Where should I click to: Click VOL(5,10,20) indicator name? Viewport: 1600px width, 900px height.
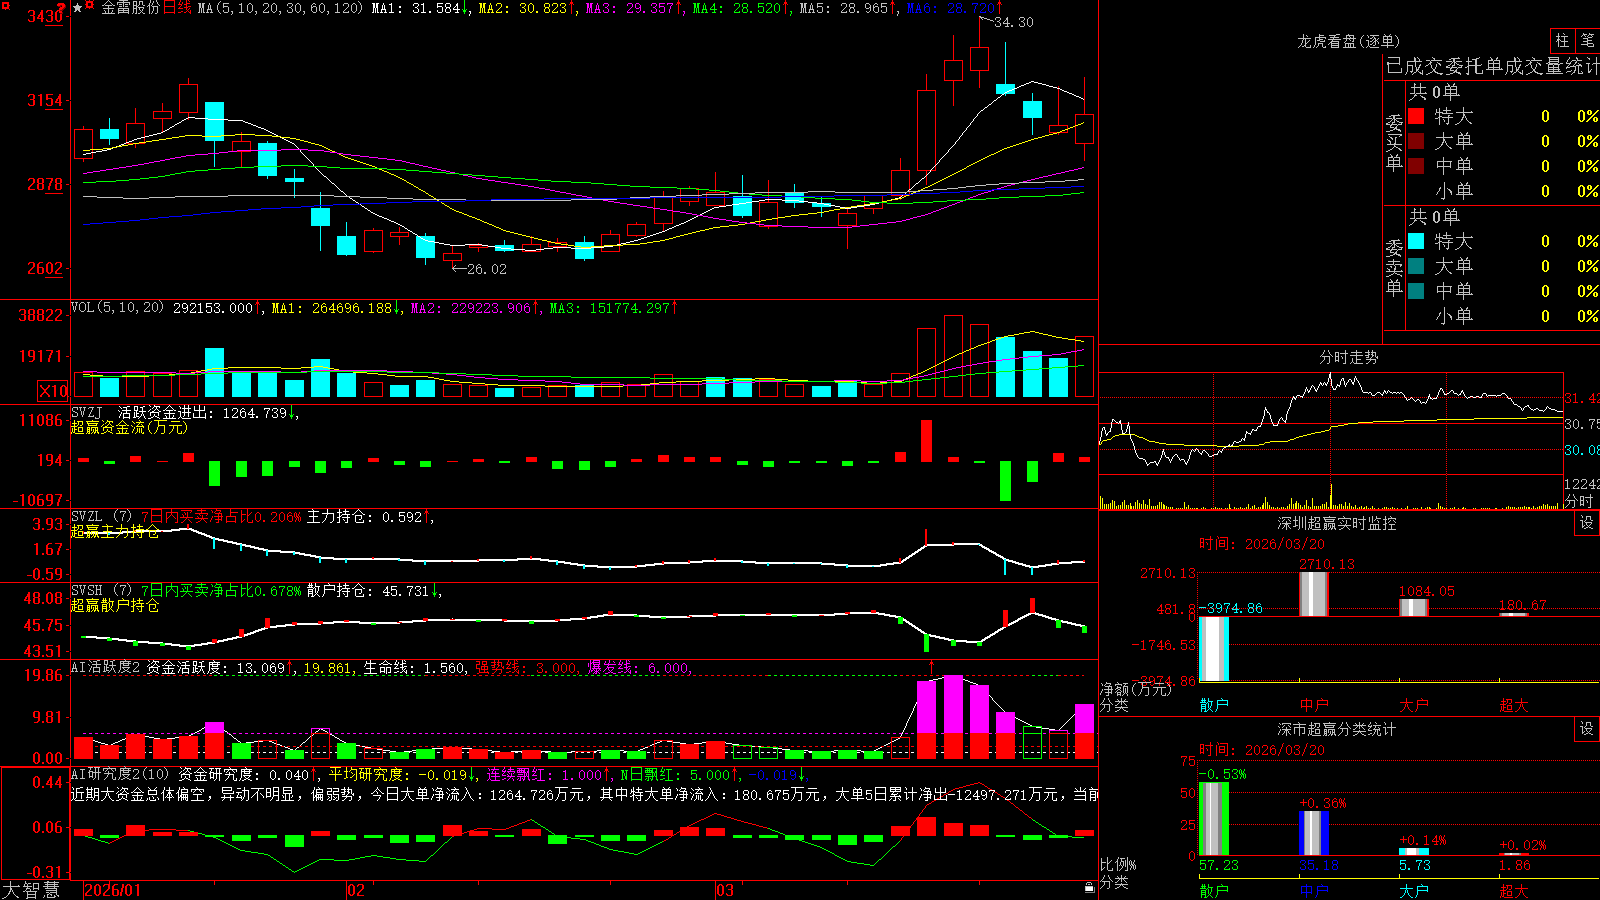pos(117,307)
